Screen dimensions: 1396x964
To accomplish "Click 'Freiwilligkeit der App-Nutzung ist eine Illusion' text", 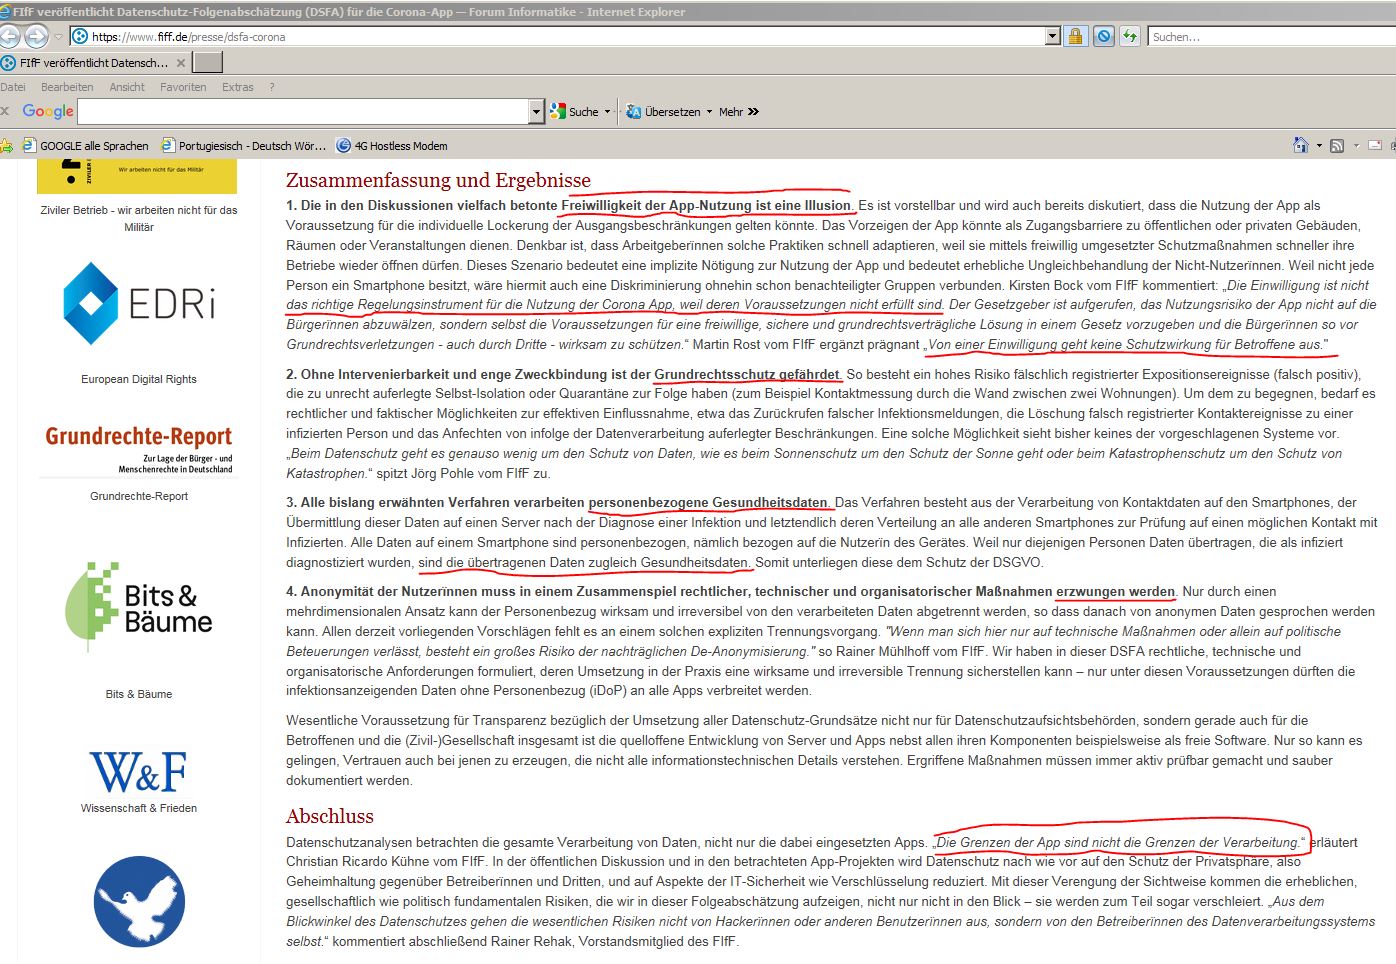I will pyautogui.click(x=706, y=205).
